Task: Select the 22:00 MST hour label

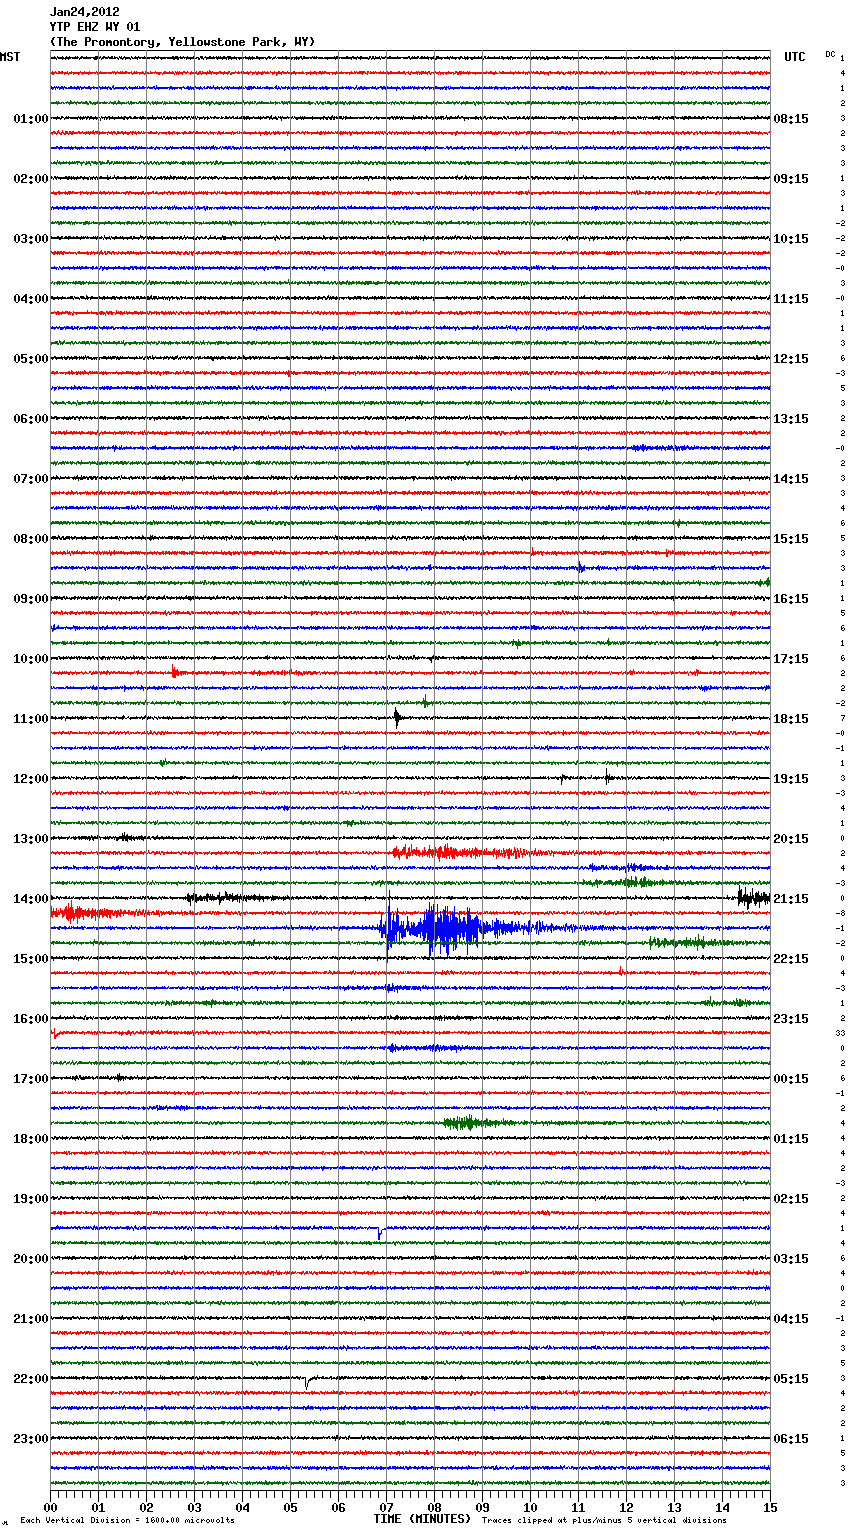Action: (31, 1379)
